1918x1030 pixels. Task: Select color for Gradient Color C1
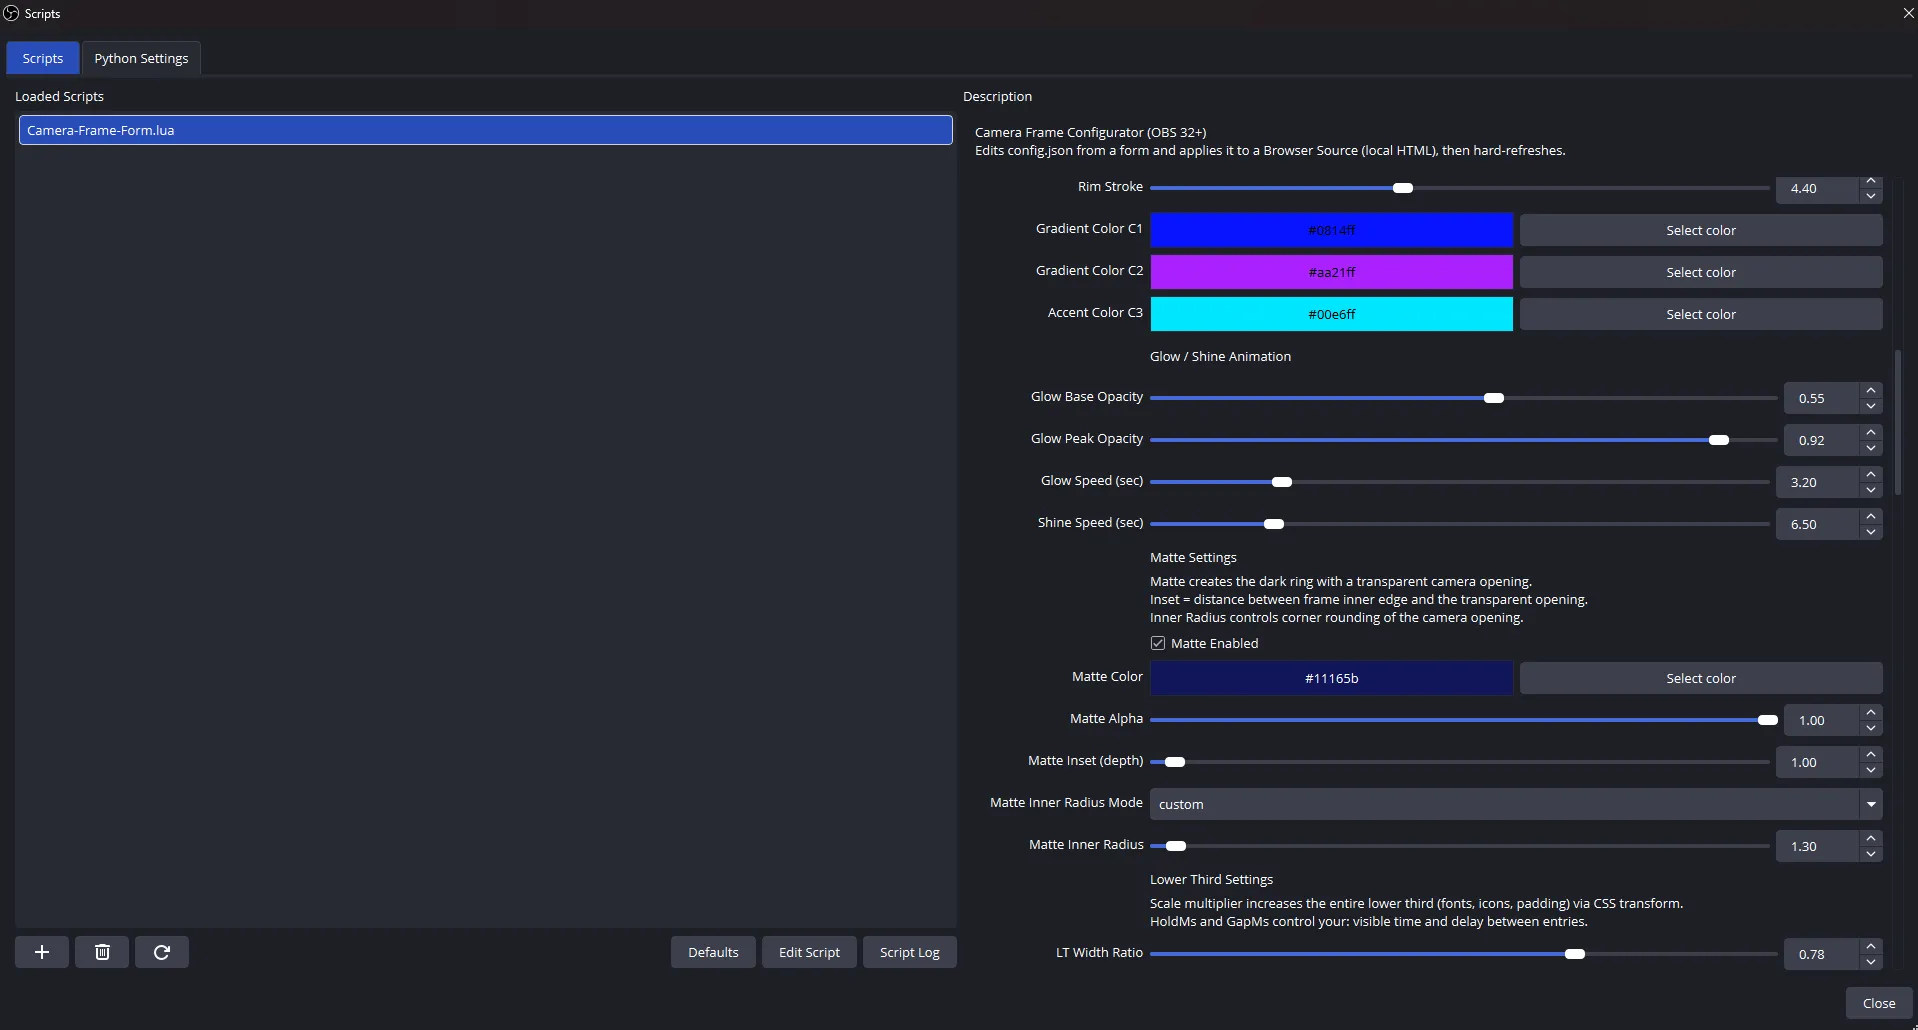1699,229
